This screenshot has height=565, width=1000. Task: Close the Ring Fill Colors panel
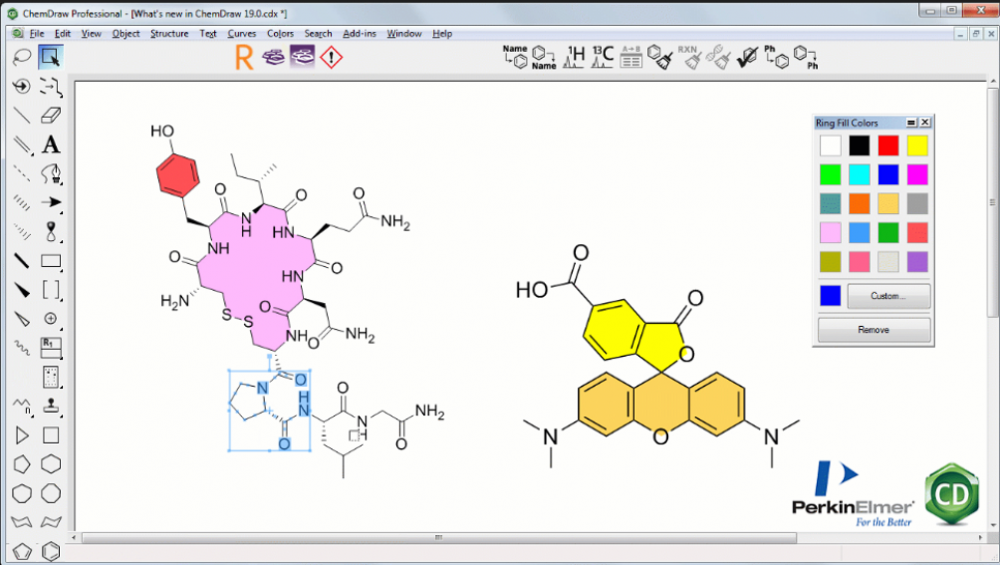[x=925, y=122]
